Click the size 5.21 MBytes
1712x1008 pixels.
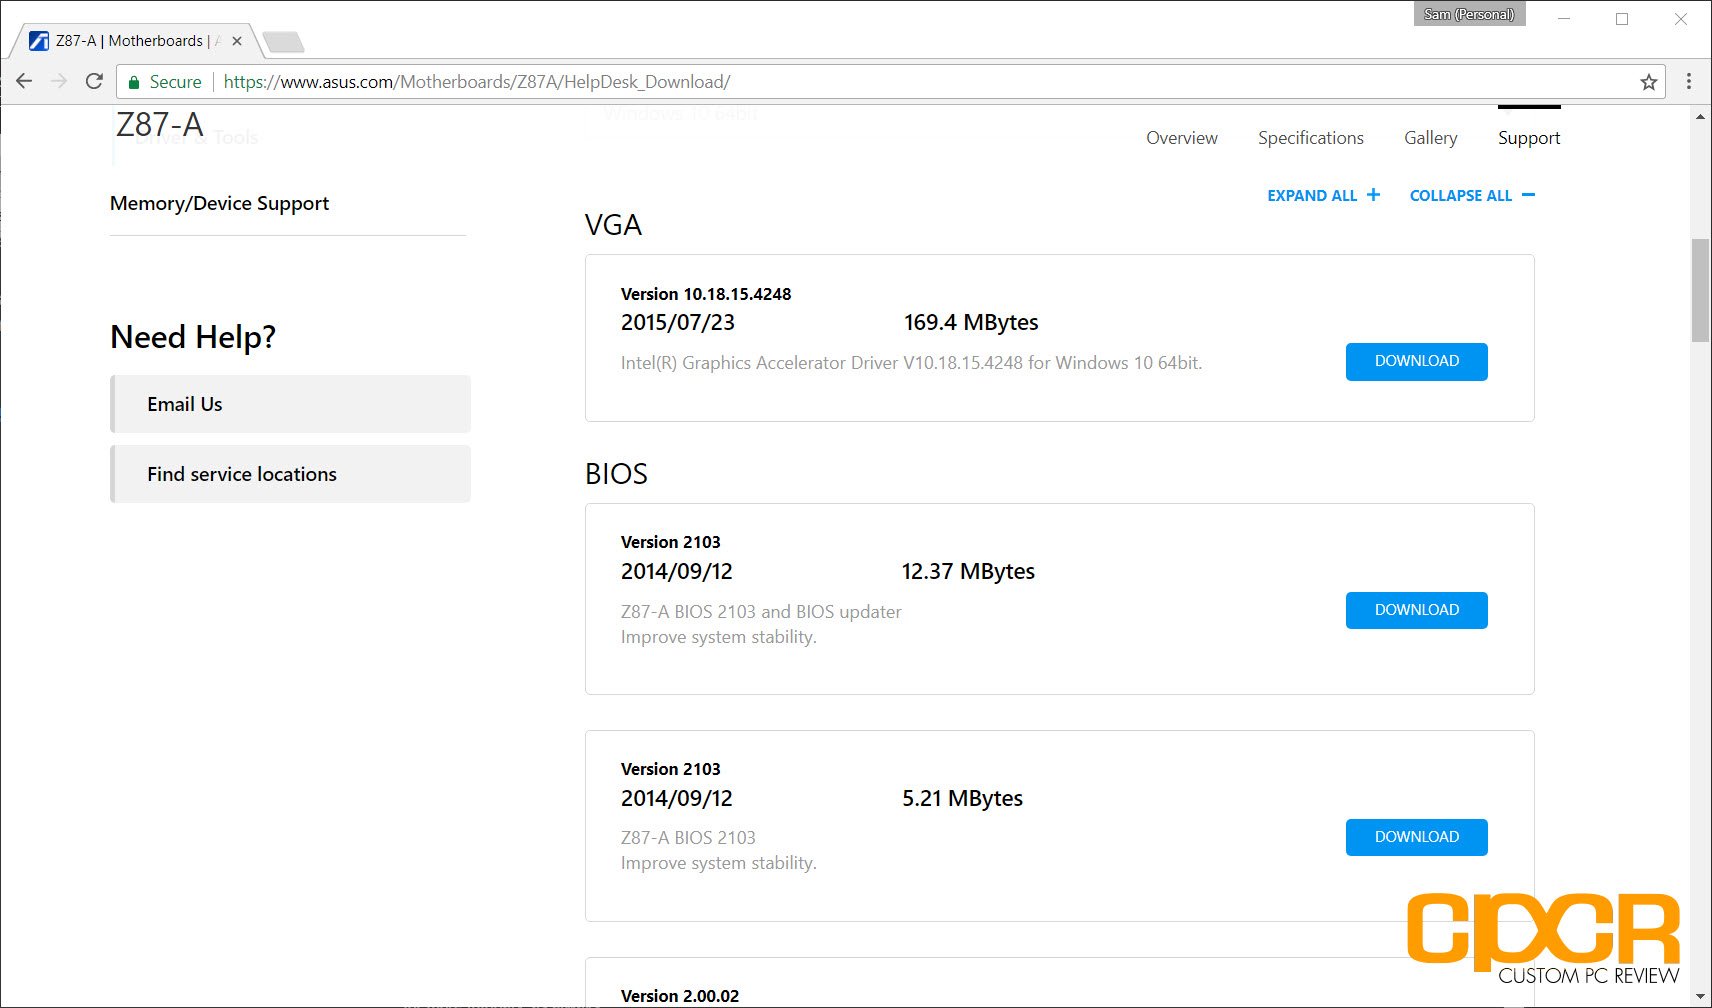962,798
